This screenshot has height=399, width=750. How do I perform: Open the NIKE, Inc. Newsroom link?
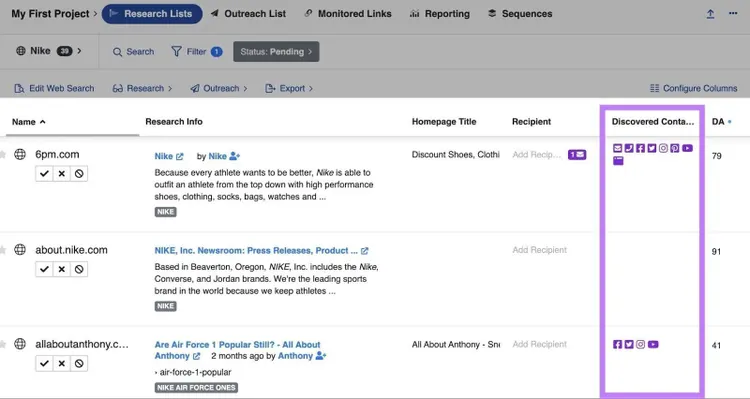coord(256,251)
